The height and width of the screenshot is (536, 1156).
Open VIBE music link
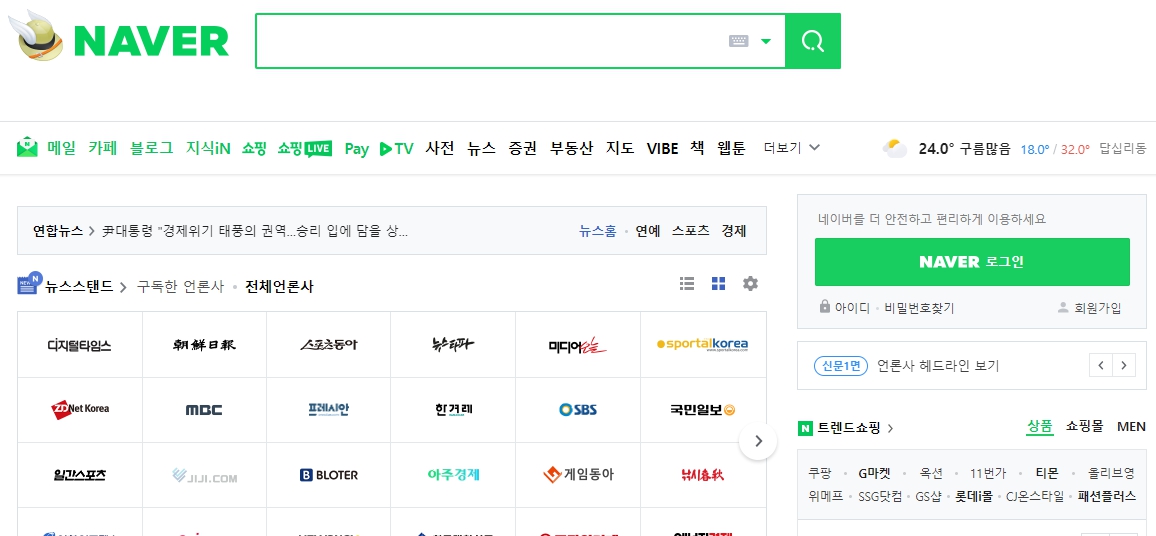point(662,148)
